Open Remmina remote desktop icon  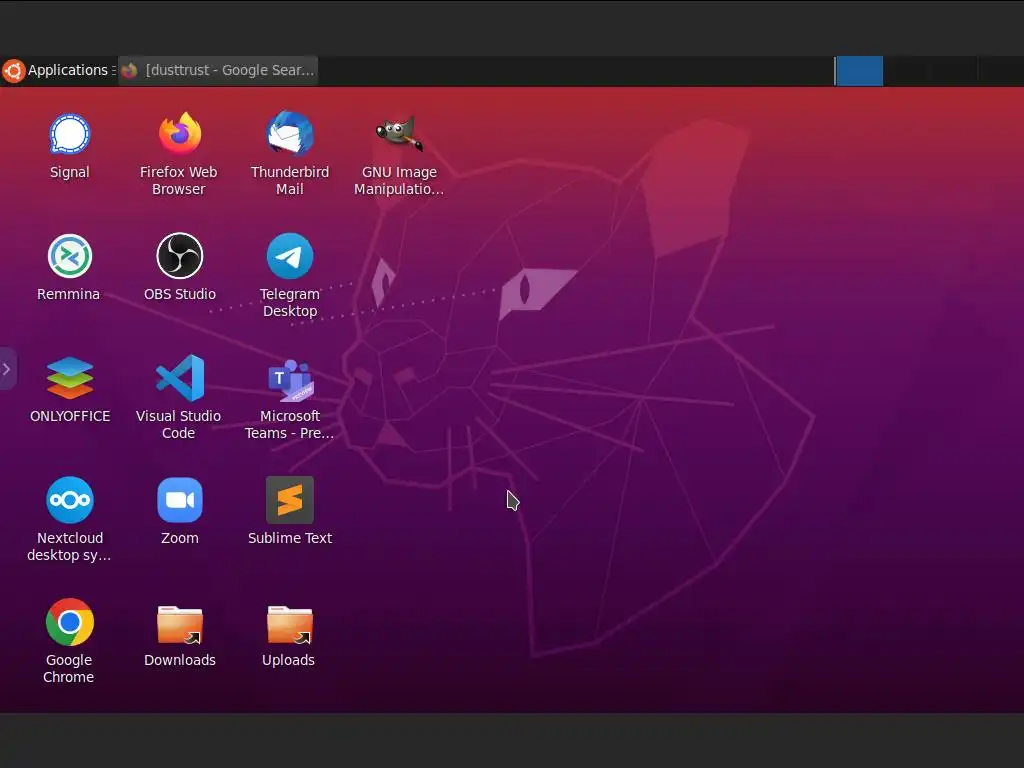pos(70,257)
